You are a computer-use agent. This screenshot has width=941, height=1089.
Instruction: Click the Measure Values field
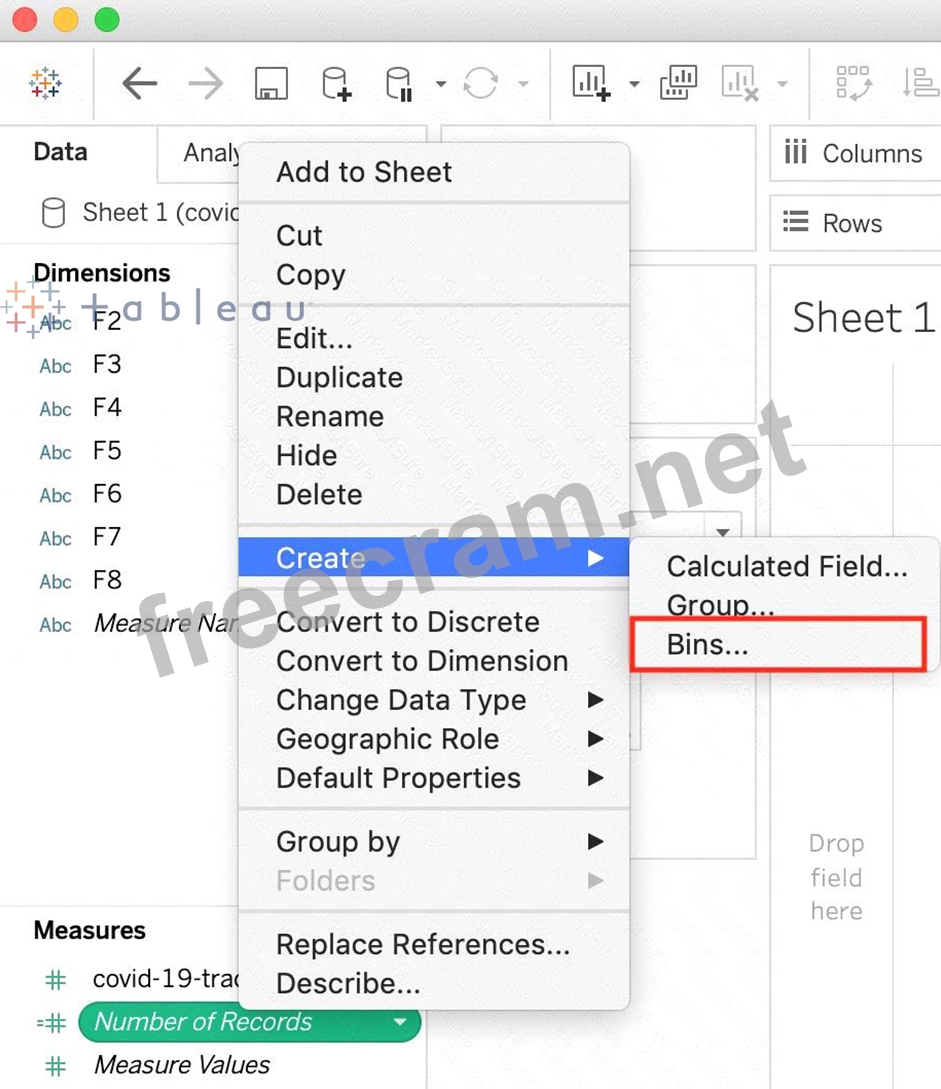pos(181,1065)
